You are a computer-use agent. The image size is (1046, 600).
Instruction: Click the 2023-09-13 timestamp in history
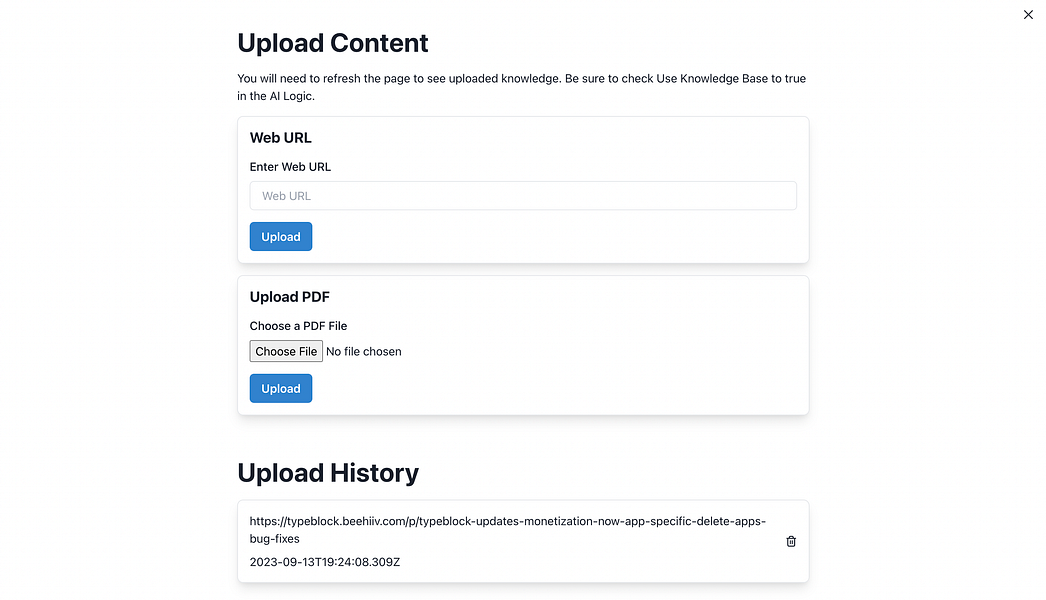coord(325,562)
